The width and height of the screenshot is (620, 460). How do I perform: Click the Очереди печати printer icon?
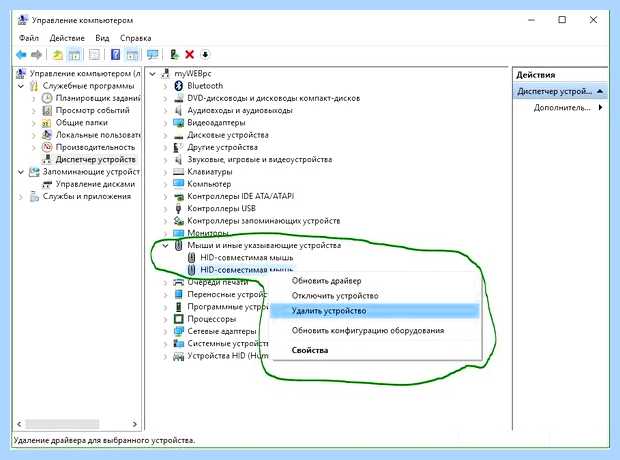(178, 282)
